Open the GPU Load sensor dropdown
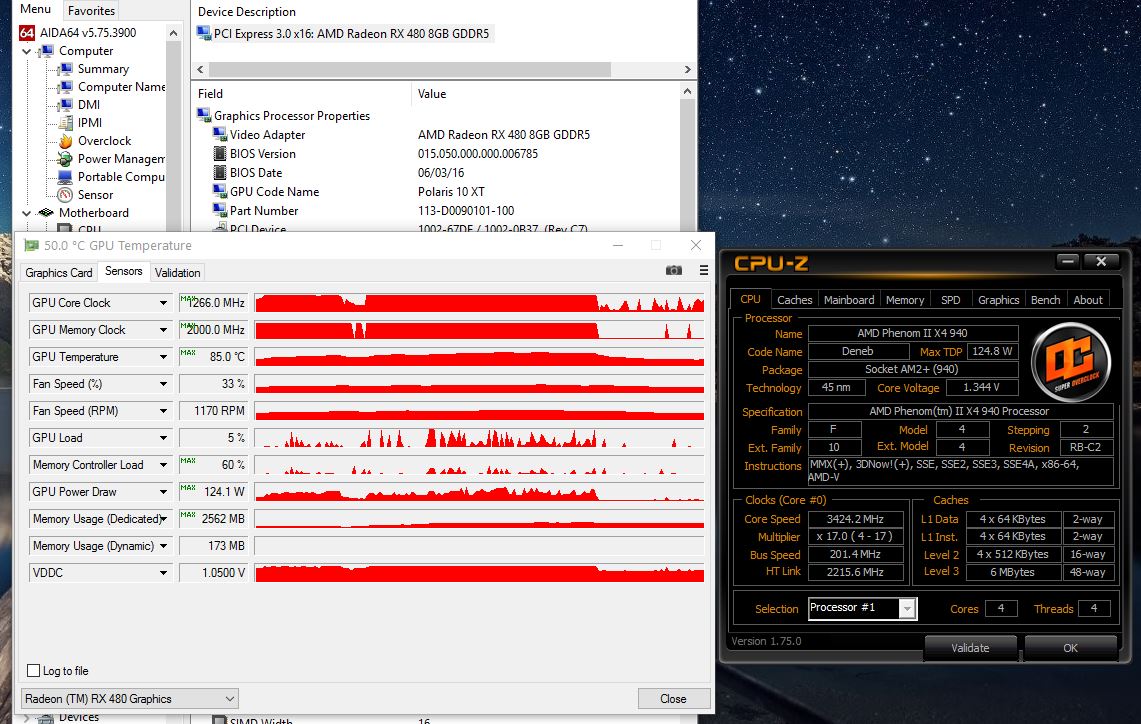Screen dimensions: 1141x724 tap(164, 437)
